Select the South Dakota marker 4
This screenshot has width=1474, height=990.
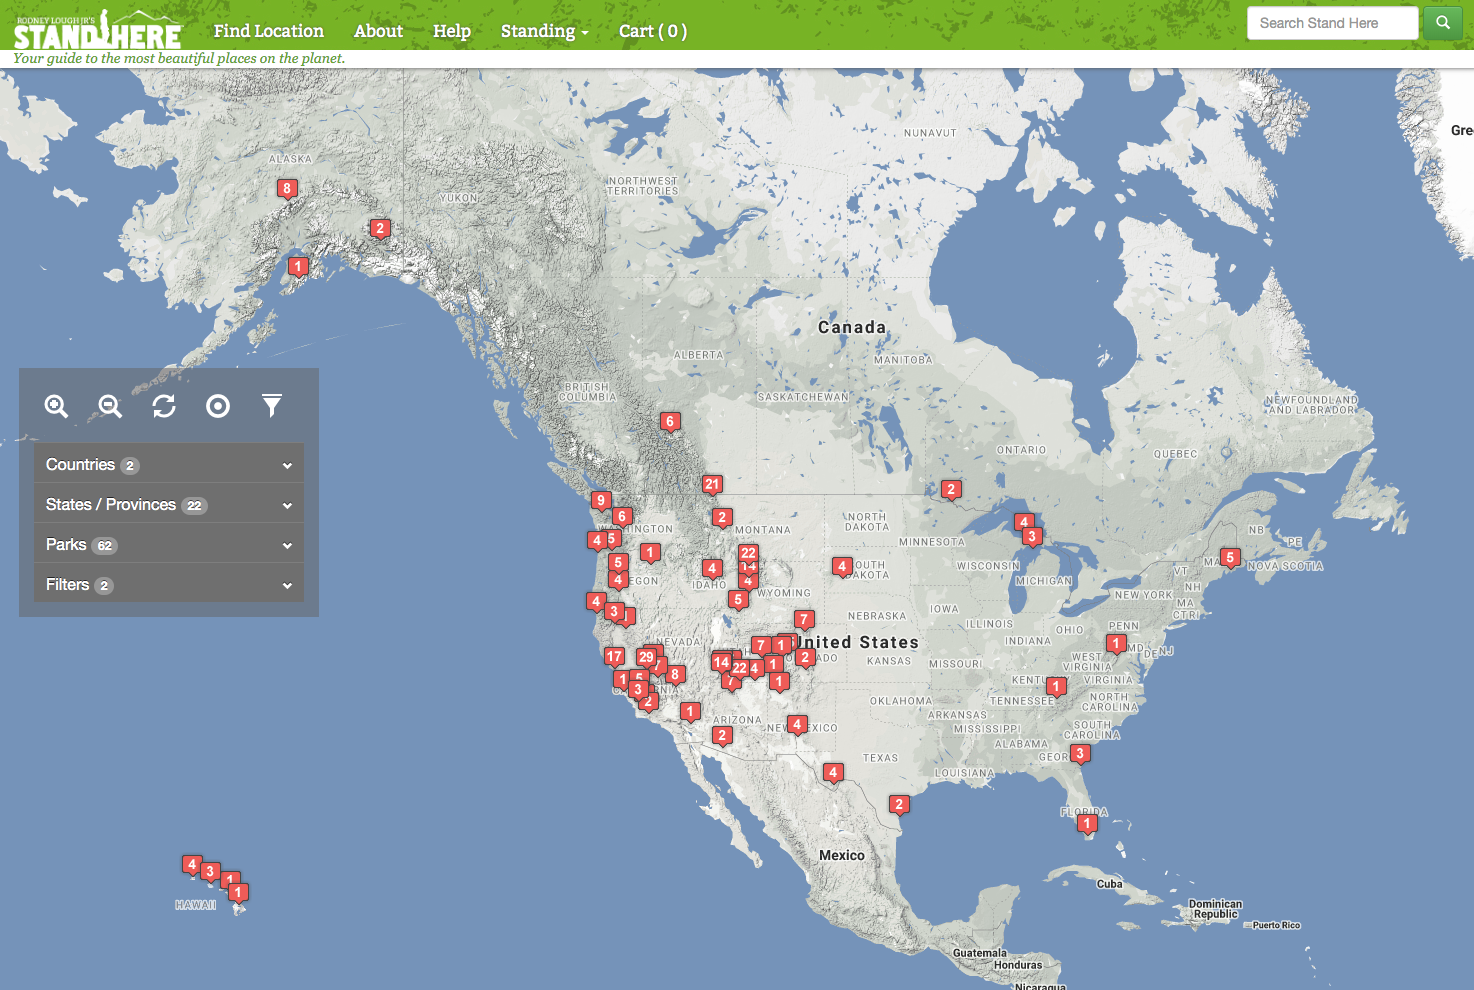(x=843, y=567)
